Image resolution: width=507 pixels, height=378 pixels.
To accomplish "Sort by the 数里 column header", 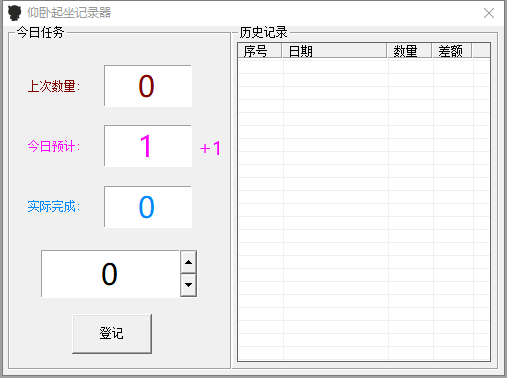I will (409, 51).
